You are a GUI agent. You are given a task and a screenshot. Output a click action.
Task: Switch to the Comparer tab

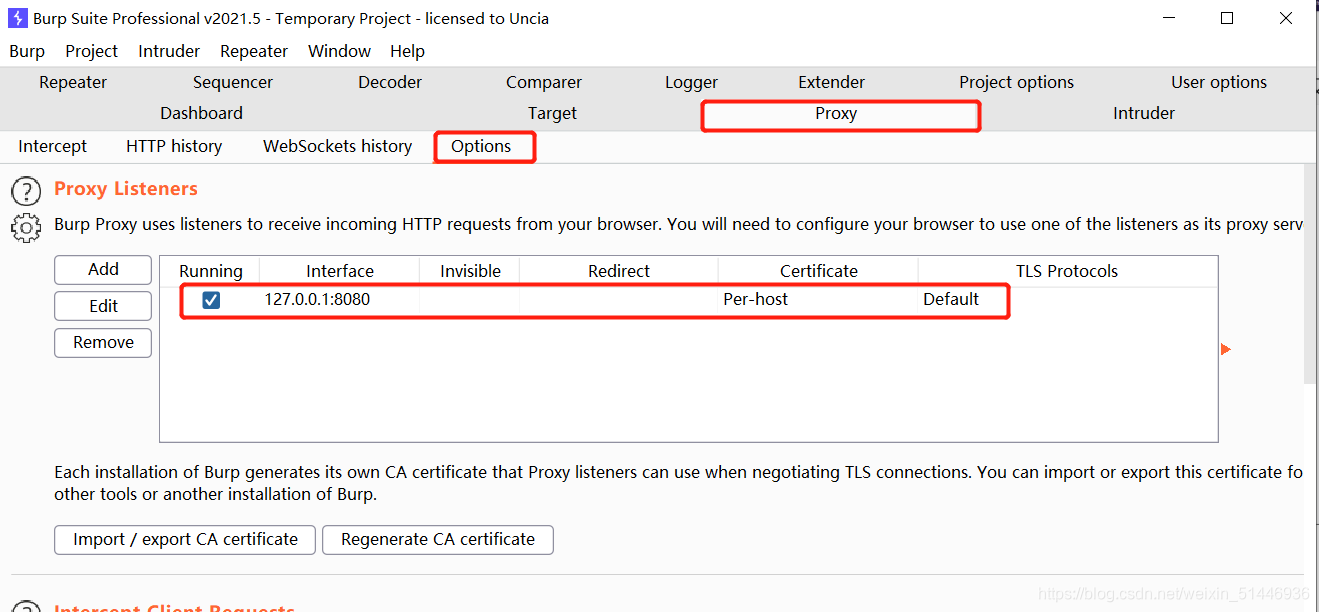tap(544, 82)
